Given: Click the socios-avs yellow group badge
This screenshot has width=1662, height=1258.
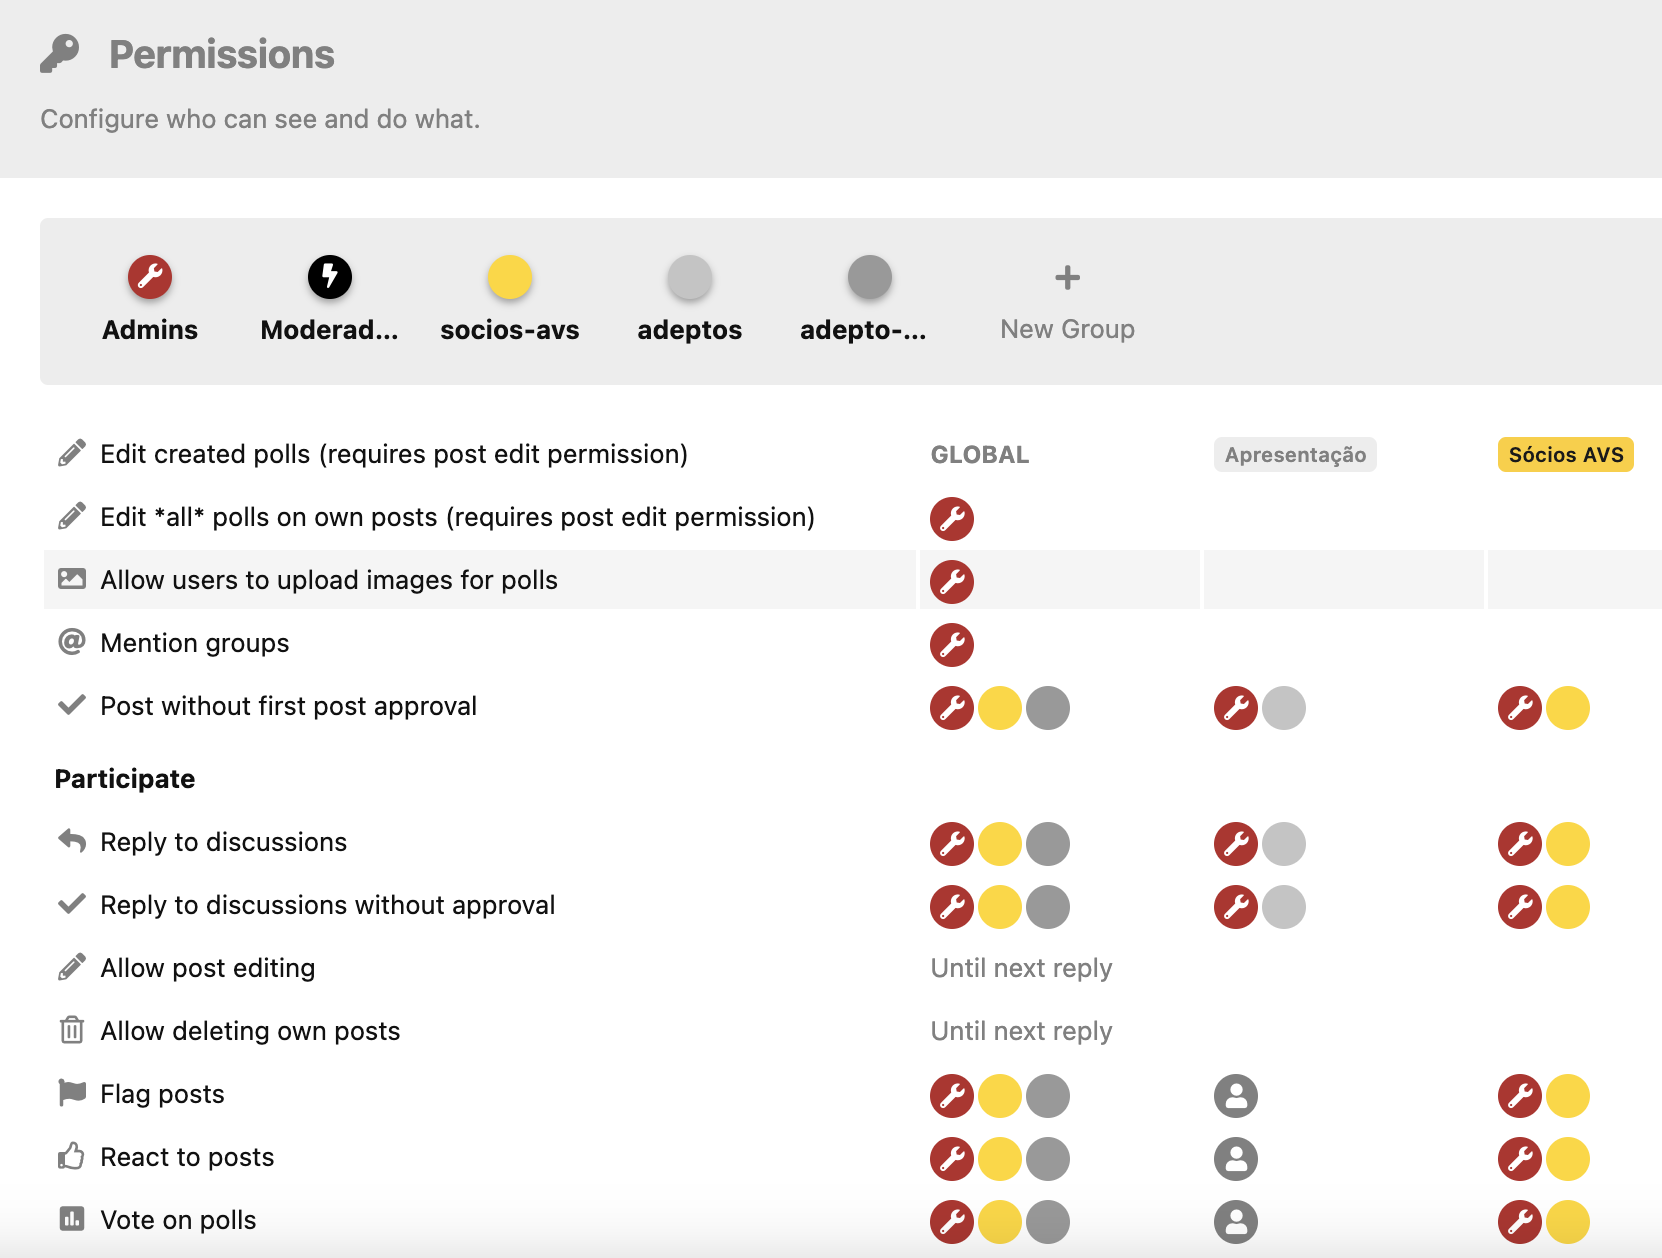Looking at the screenshot, I should click(509, 277).
